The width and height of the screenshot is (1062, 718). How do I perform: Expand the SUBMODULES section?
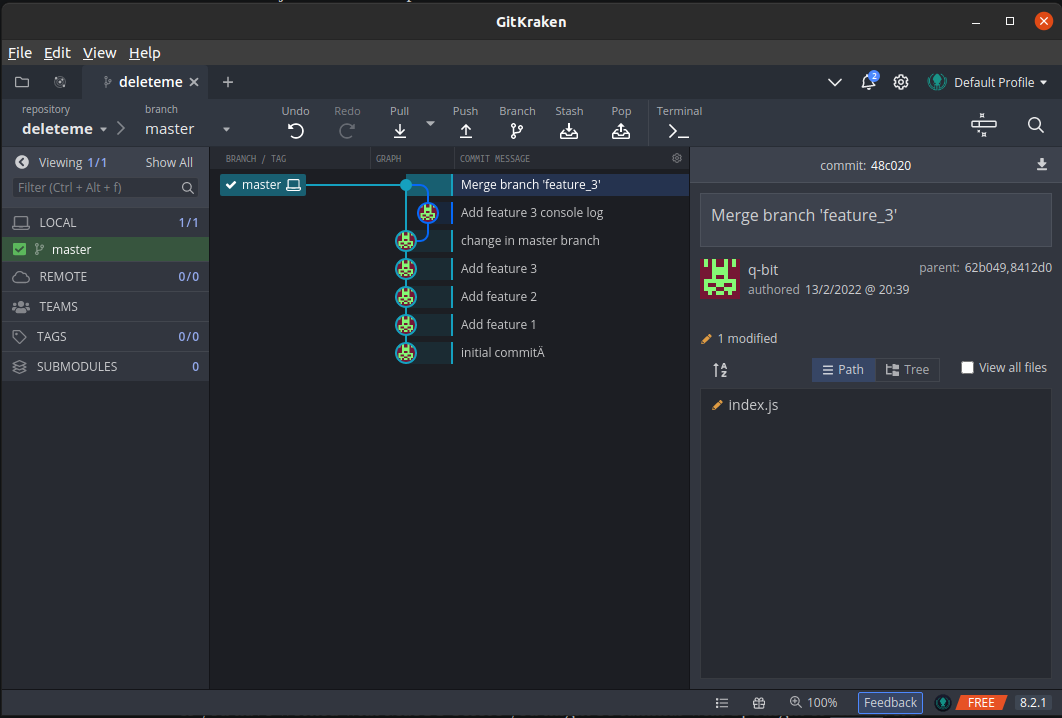click(x=106, y=366)
